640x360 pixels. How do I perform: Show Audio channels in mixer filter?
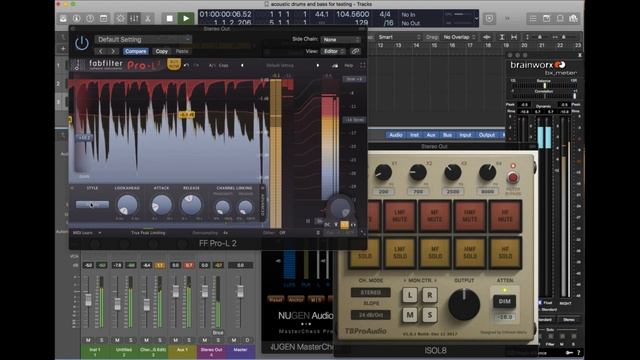(x=396, y=135)
